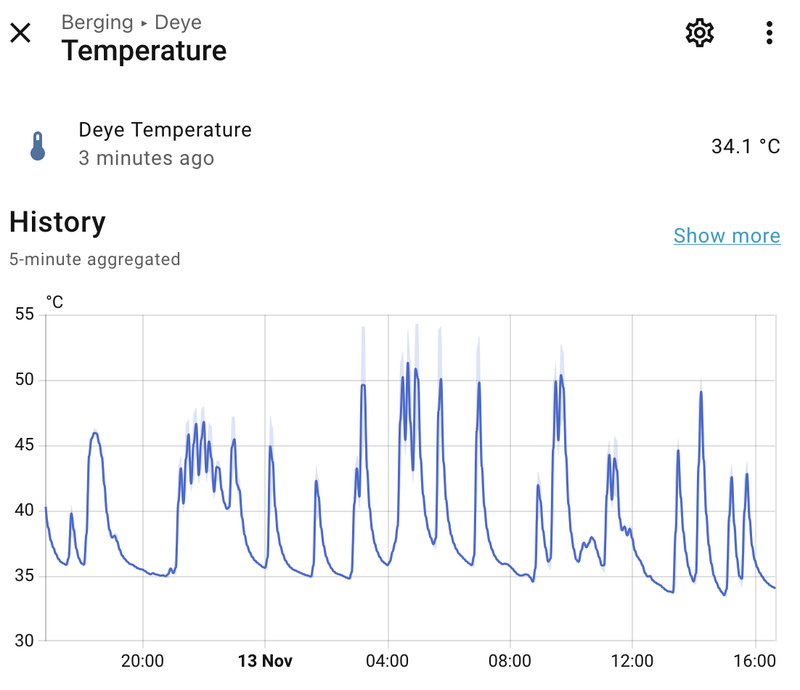Click the 20:00 time axis label
Screen dimensions: 800x690
pyautogui.click(x=142, y=661)
